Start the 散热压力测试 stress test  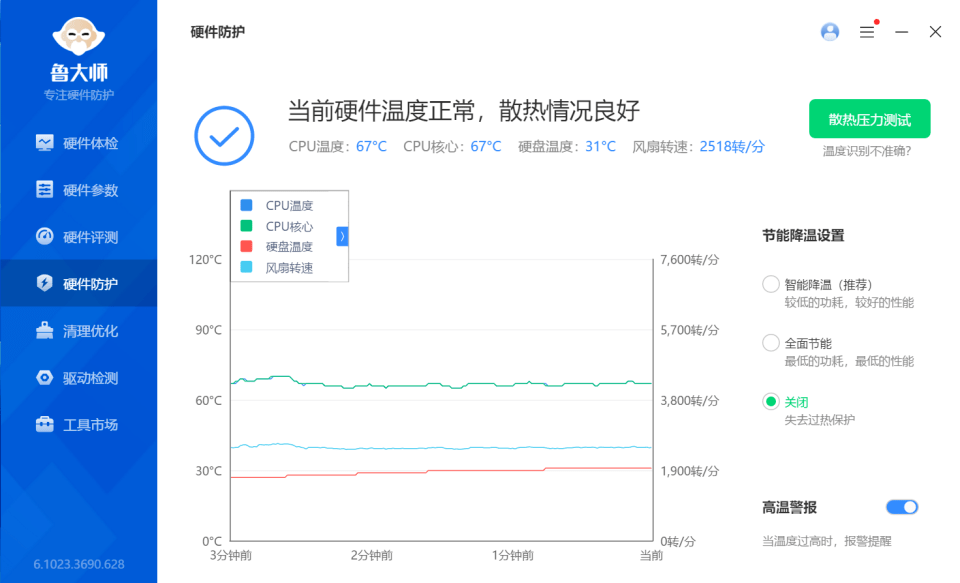point(869,118)
